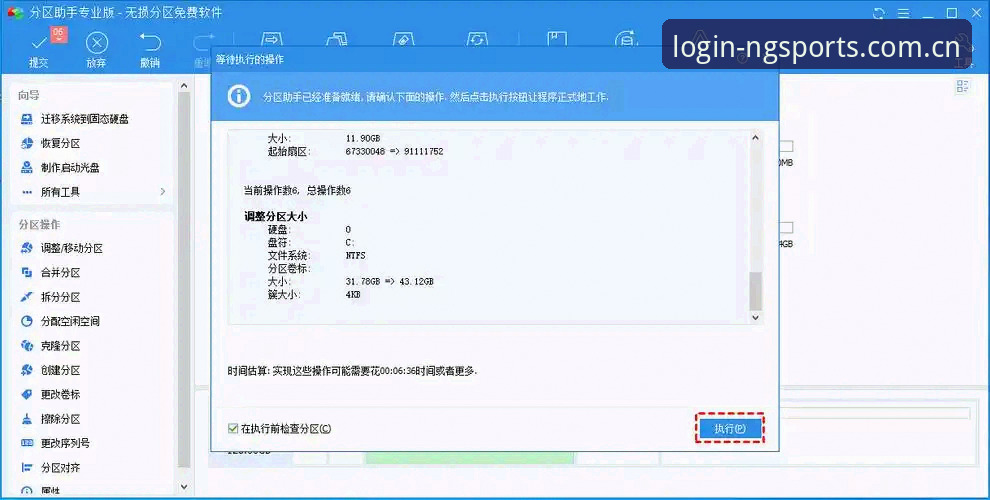Viewport: 990px width, 500px height.
Task: Click the info icon in the dialog banner
Action: pyautogui.click(x=239, y=97)
